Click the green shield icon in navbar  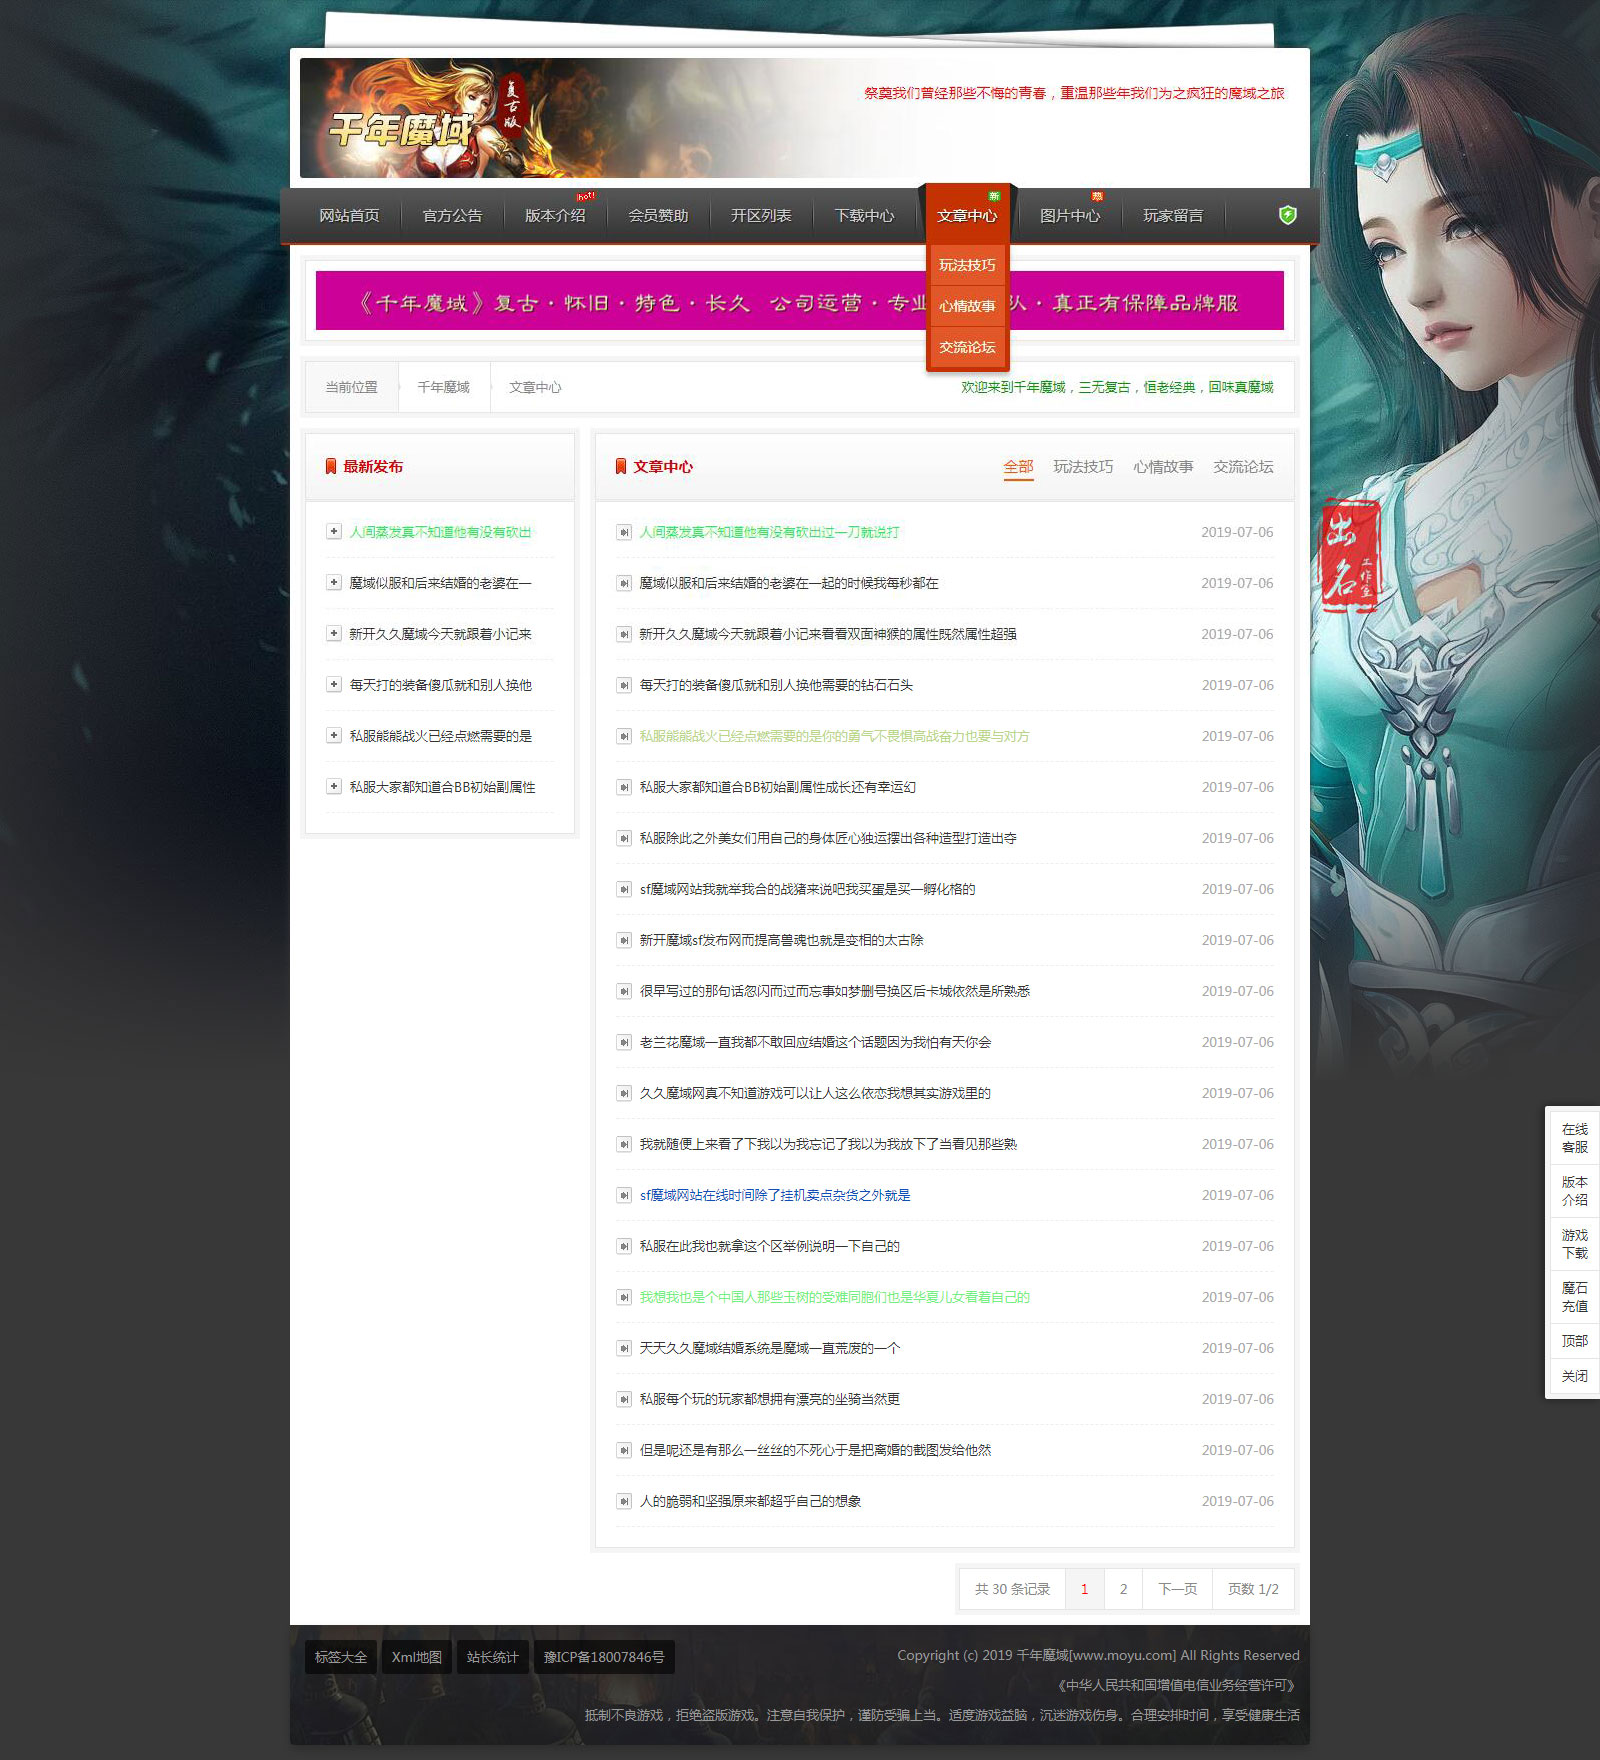click(1288, 215)
